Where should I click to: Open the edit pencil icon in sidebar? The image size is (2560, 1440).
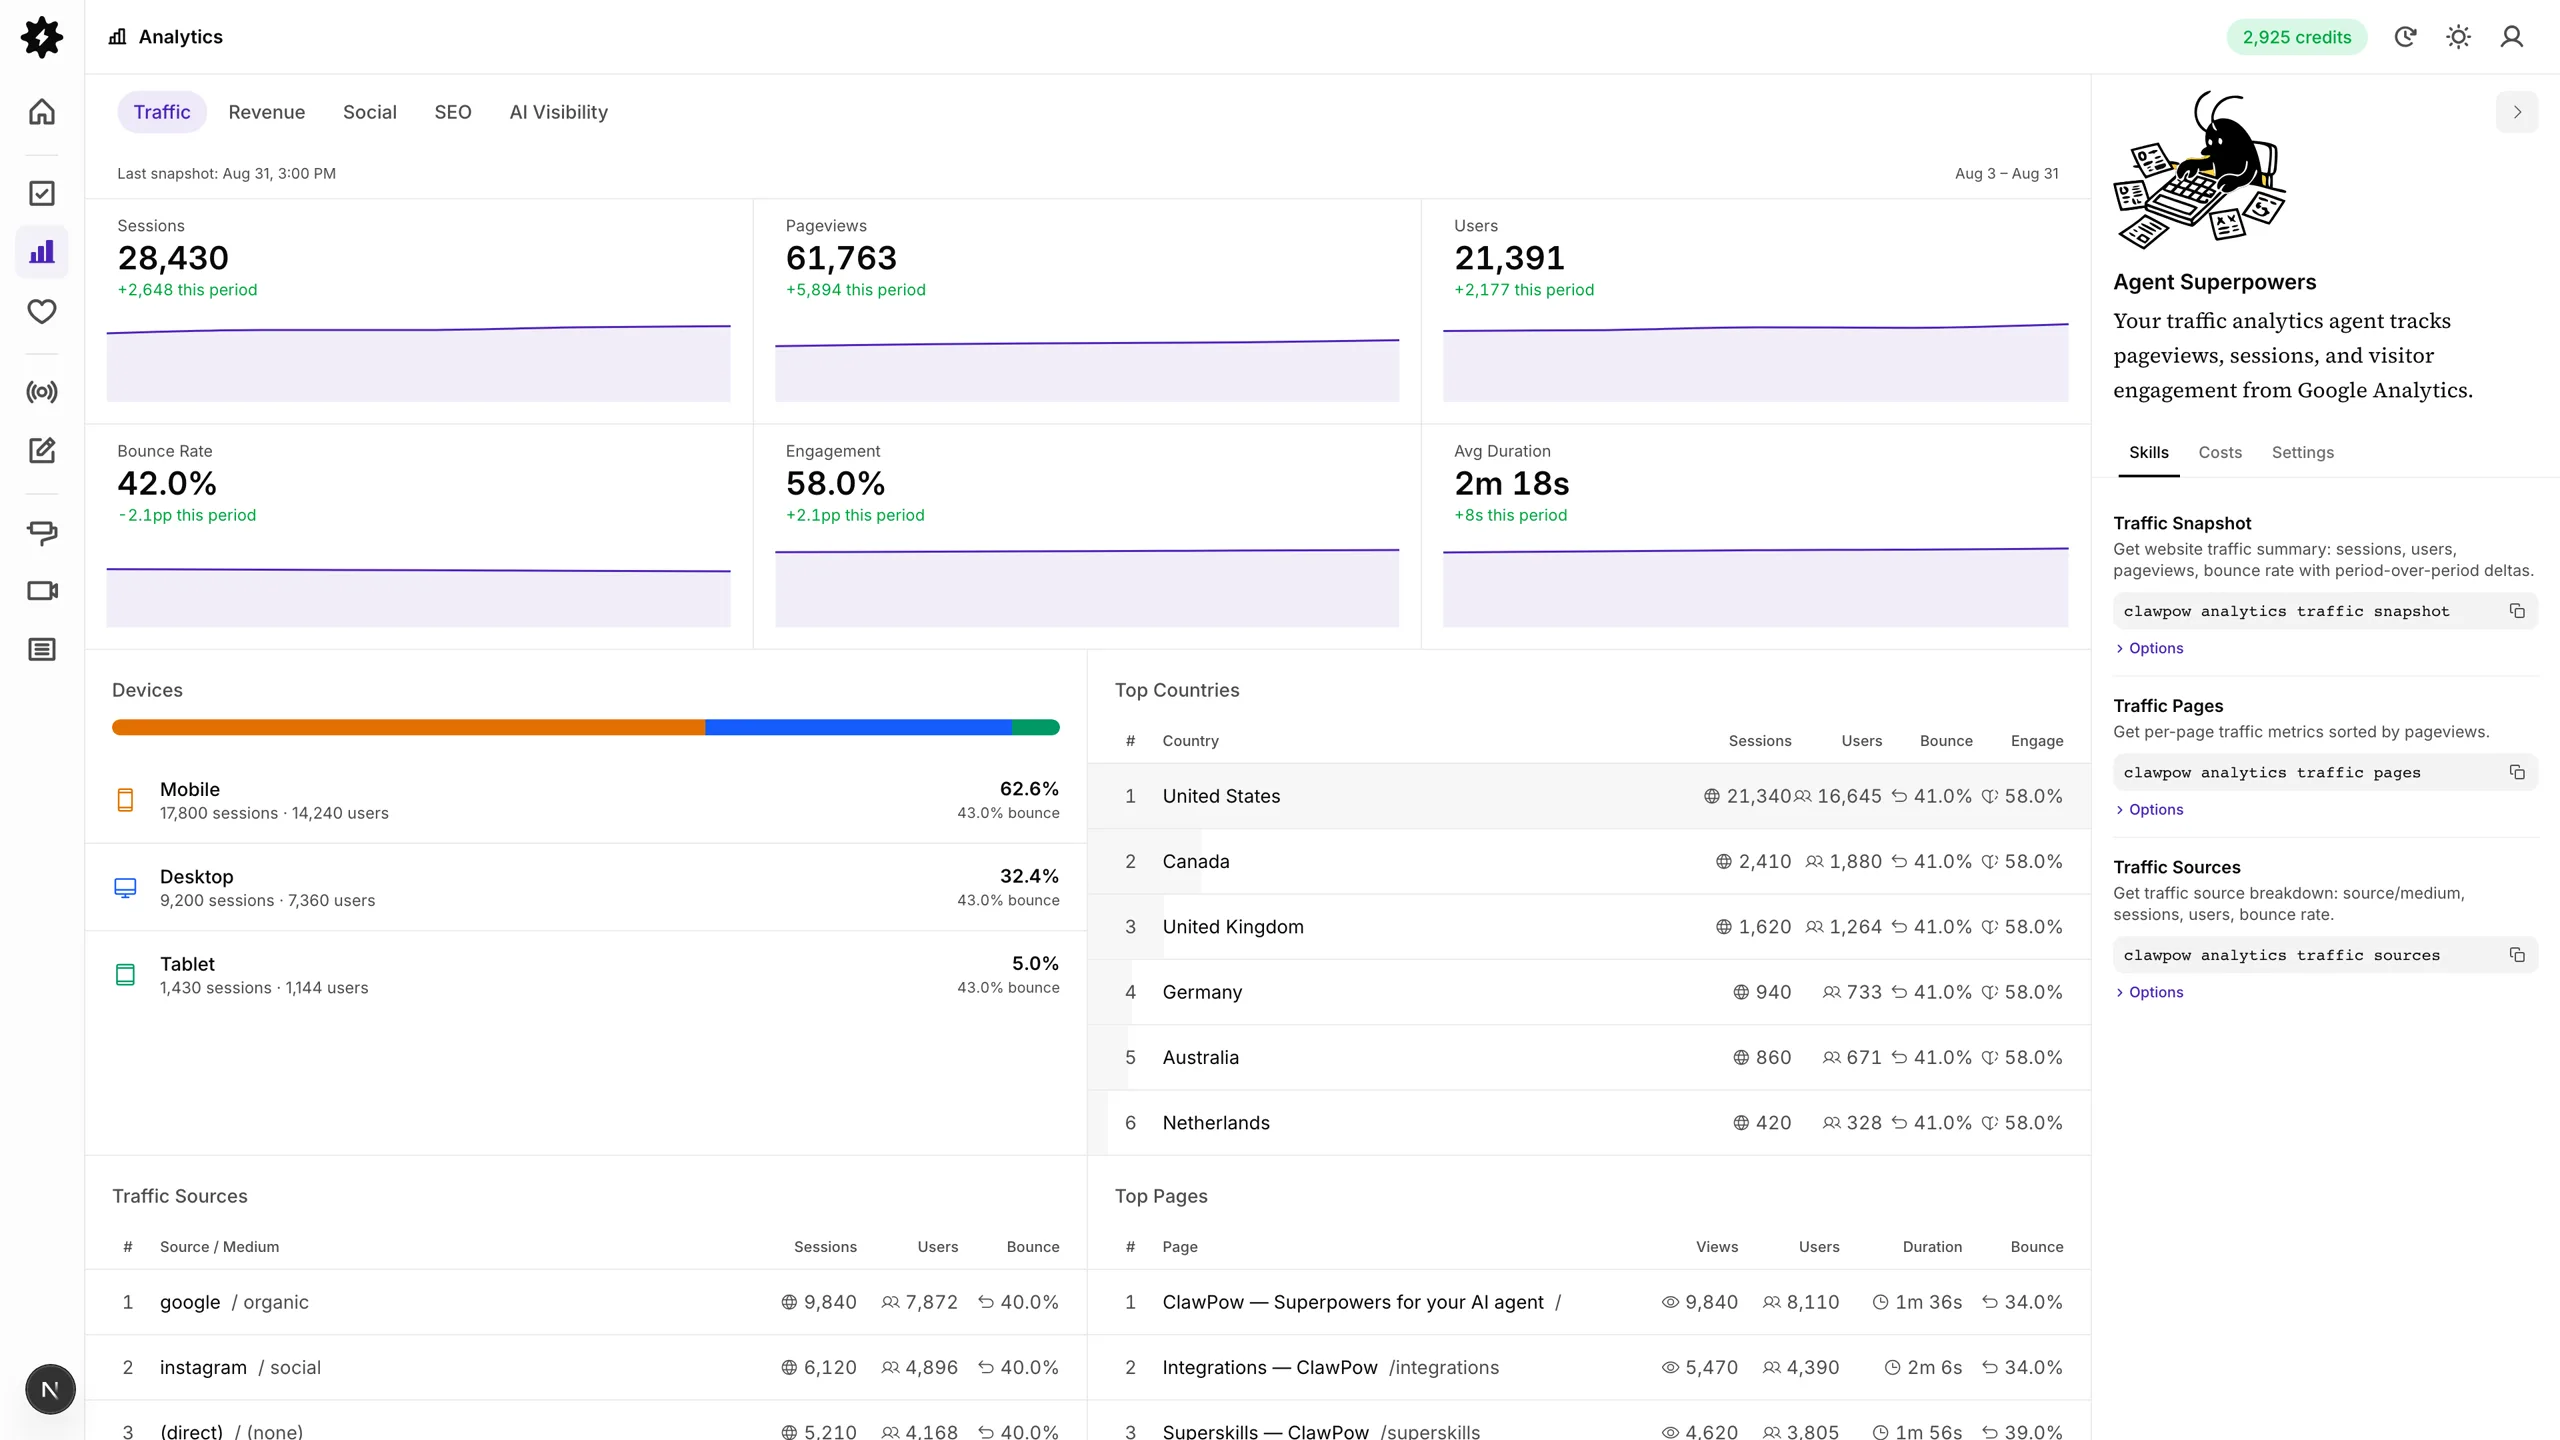tap(42, 450)
